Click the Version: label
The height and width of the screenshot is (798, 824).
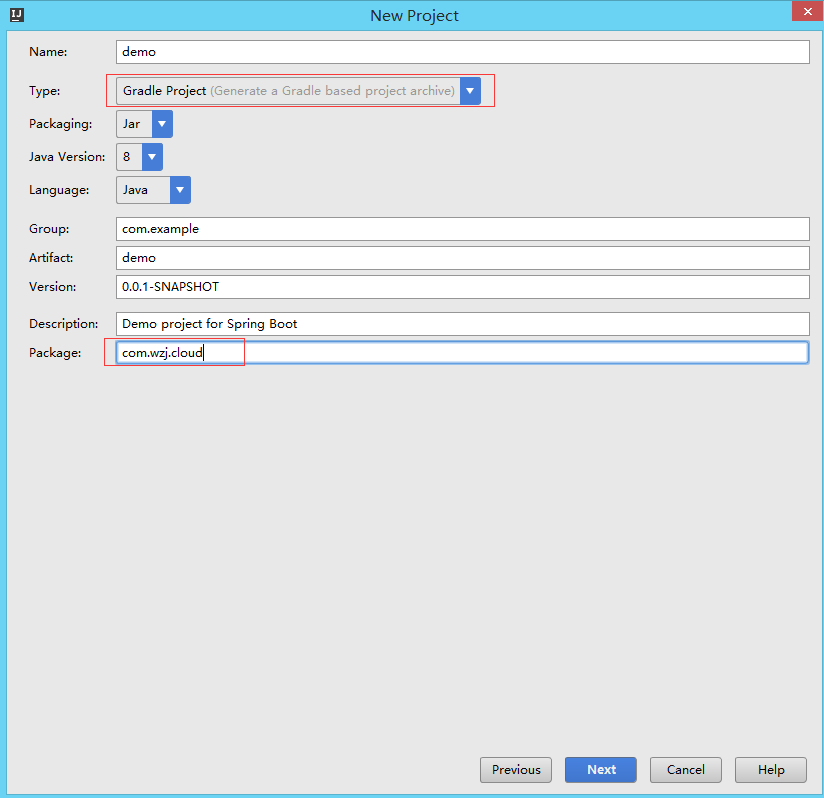pos(53,287)
